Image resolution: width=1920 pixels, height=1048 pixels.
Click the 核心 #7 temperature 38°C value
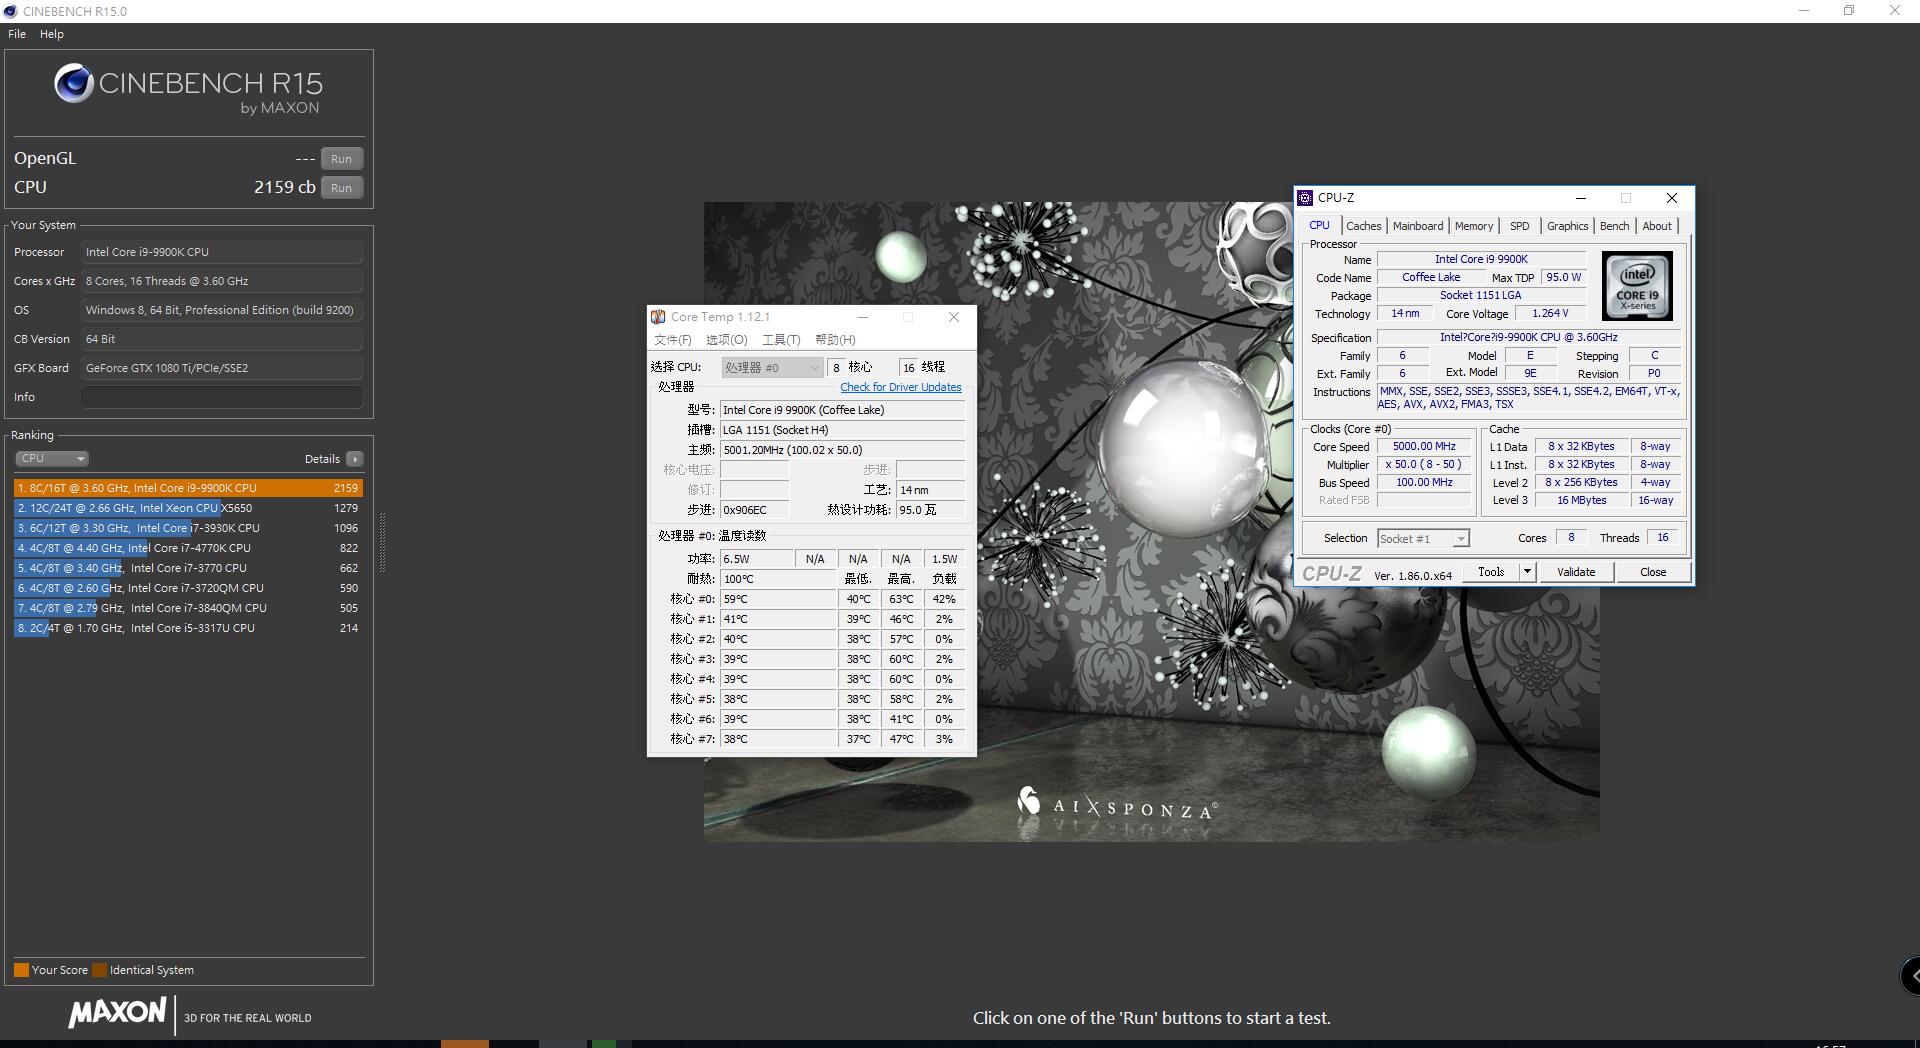click(x=778, y=739)
